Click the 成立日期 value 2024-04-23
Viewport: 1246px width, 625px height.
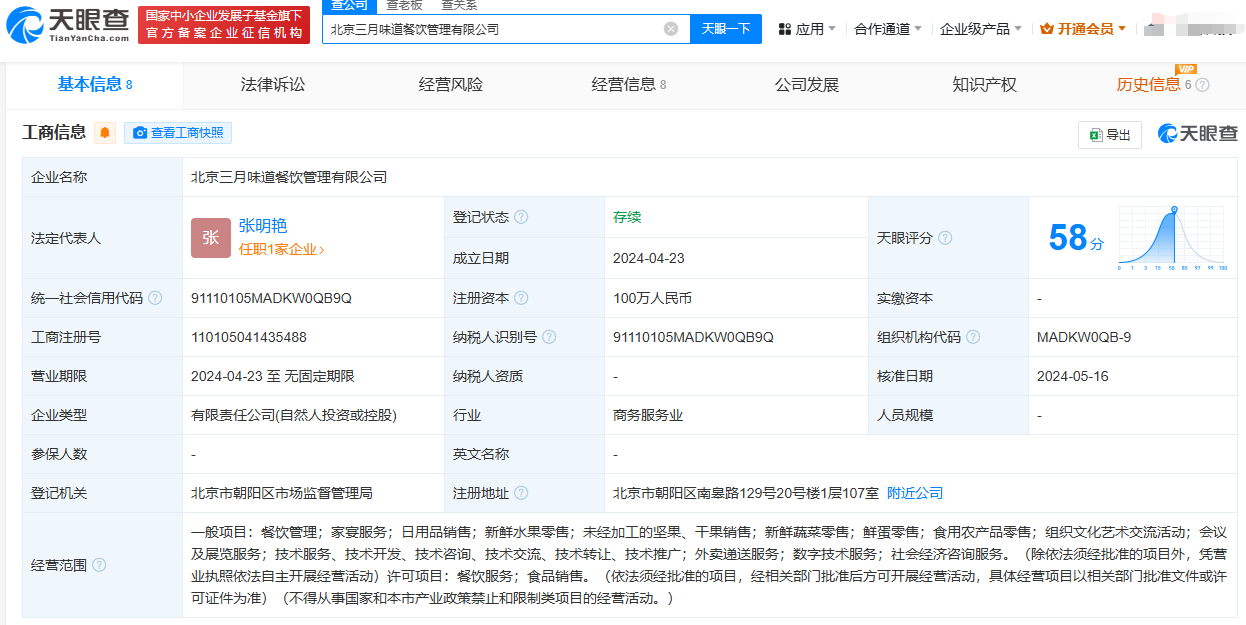point(649,258)
